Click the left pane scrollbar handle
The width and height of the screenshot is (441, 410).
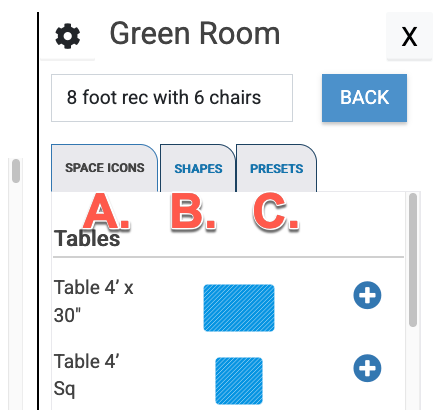[16, 171]
